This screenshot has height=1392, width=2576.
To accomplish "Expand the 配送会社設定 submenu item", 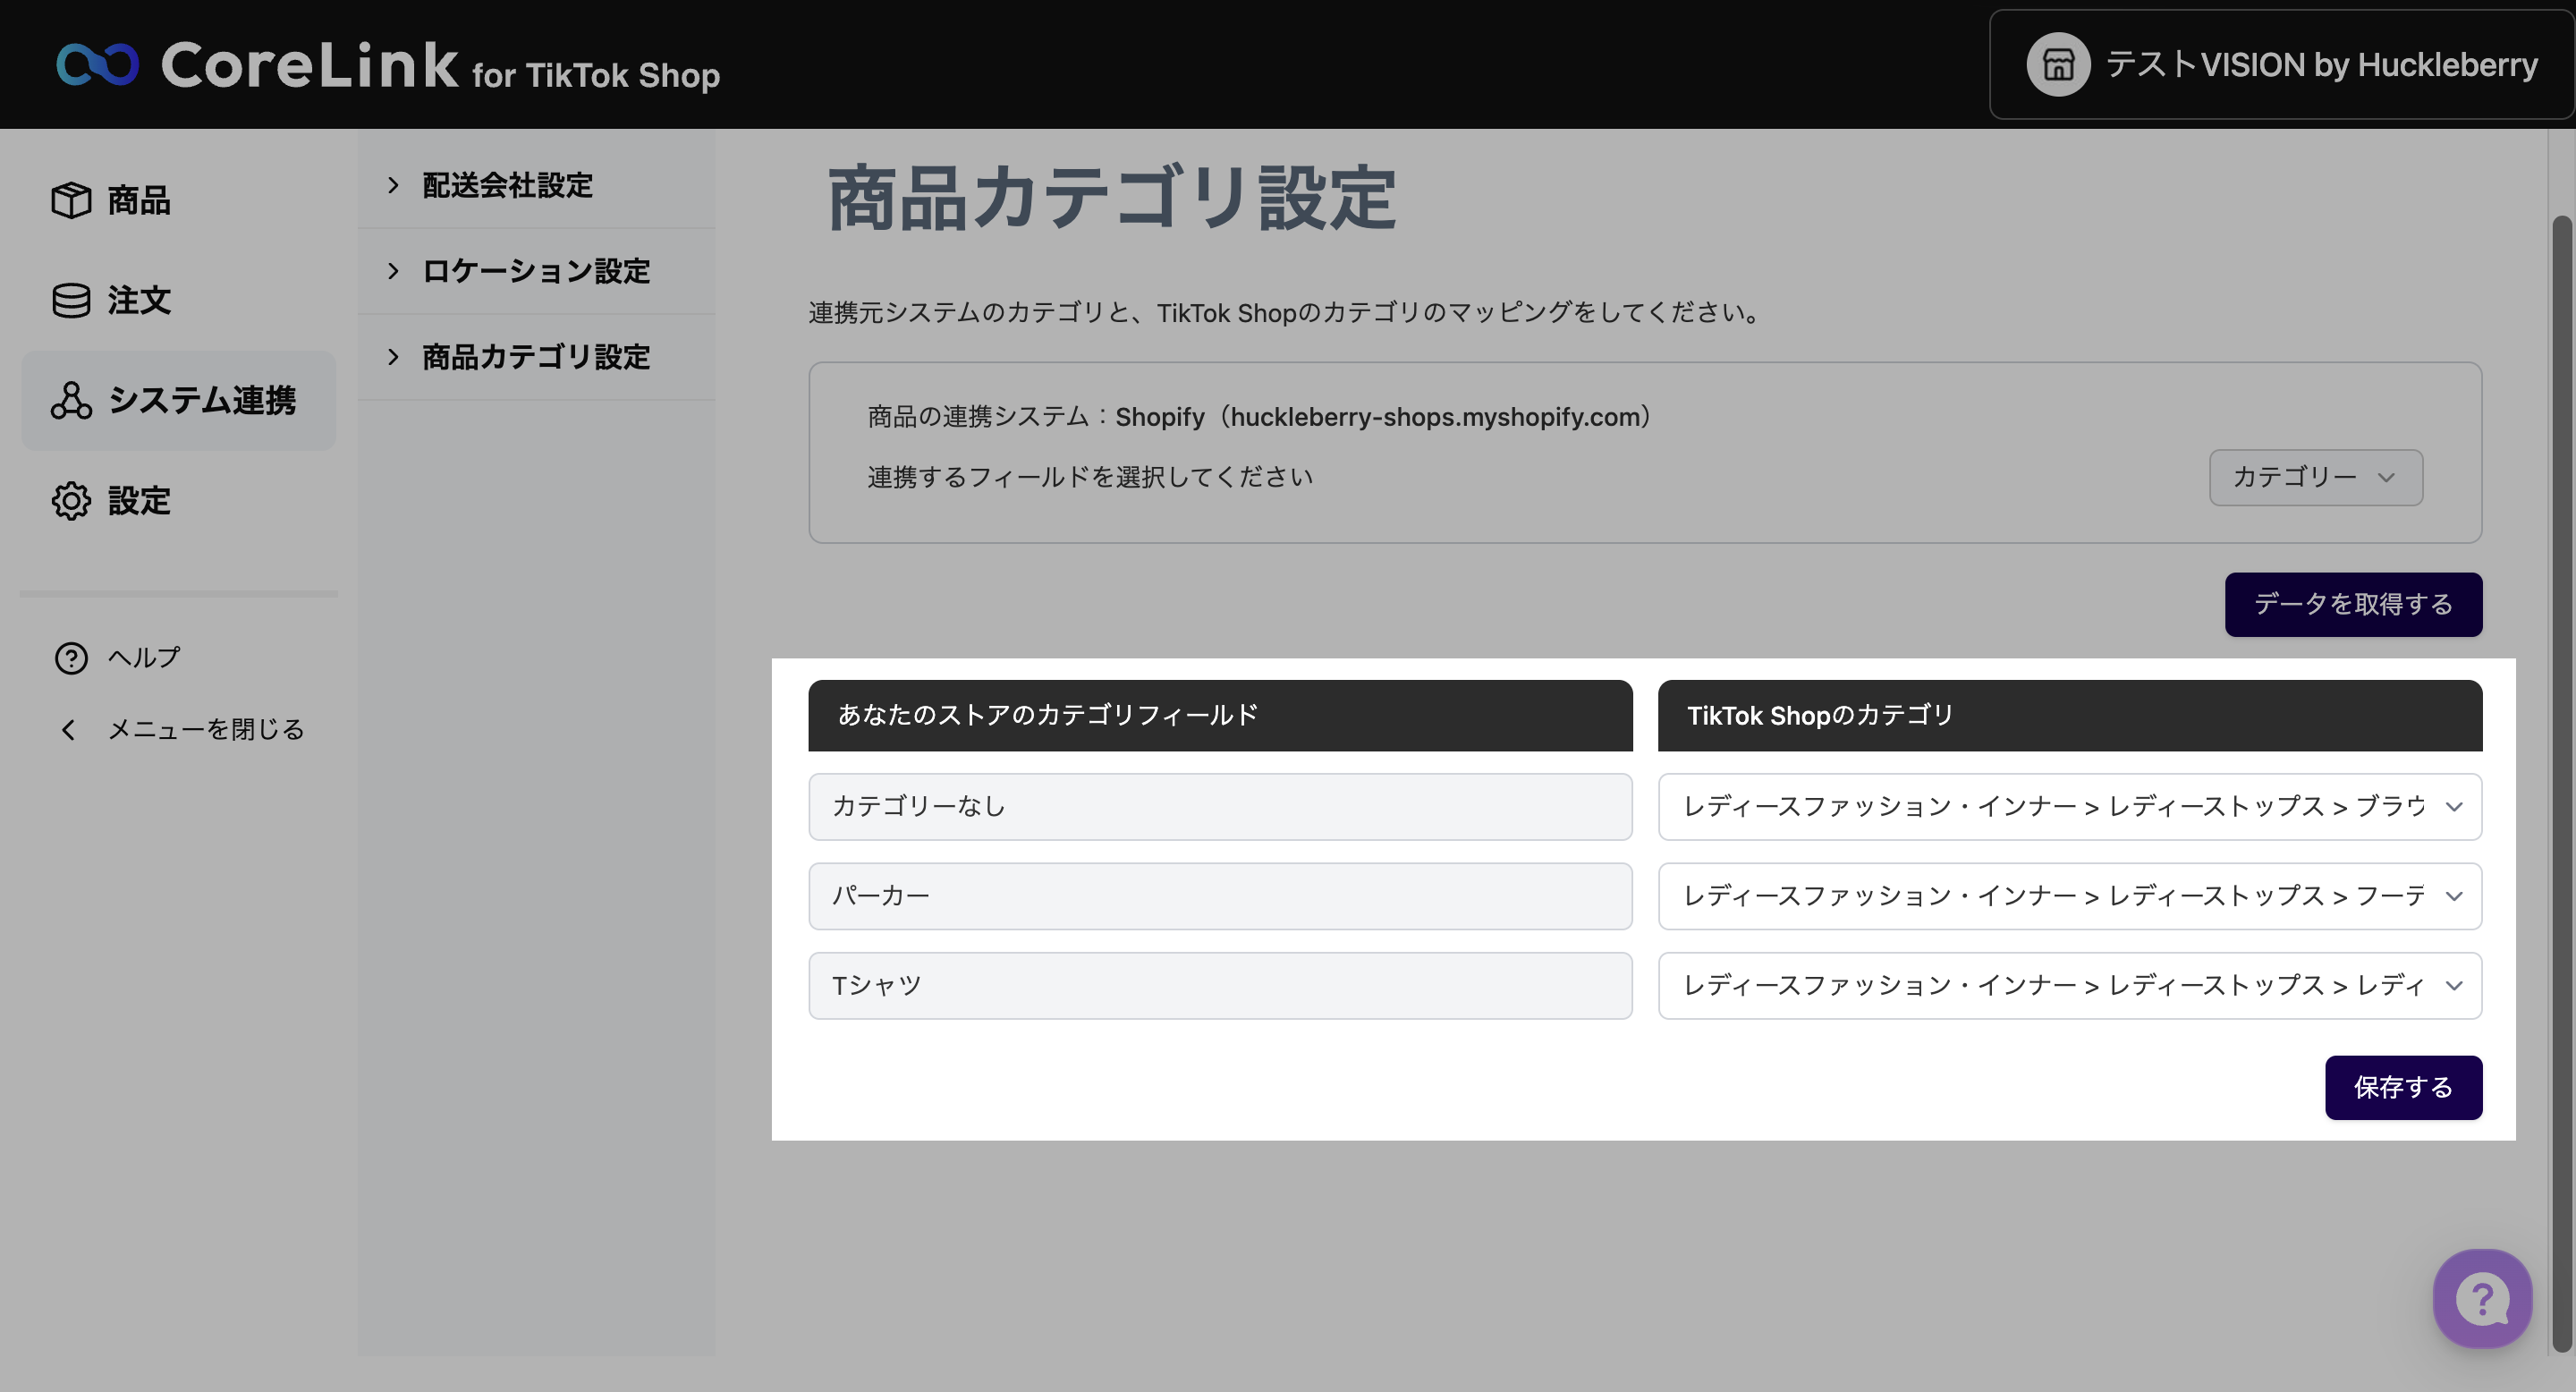I will (506, 185).
